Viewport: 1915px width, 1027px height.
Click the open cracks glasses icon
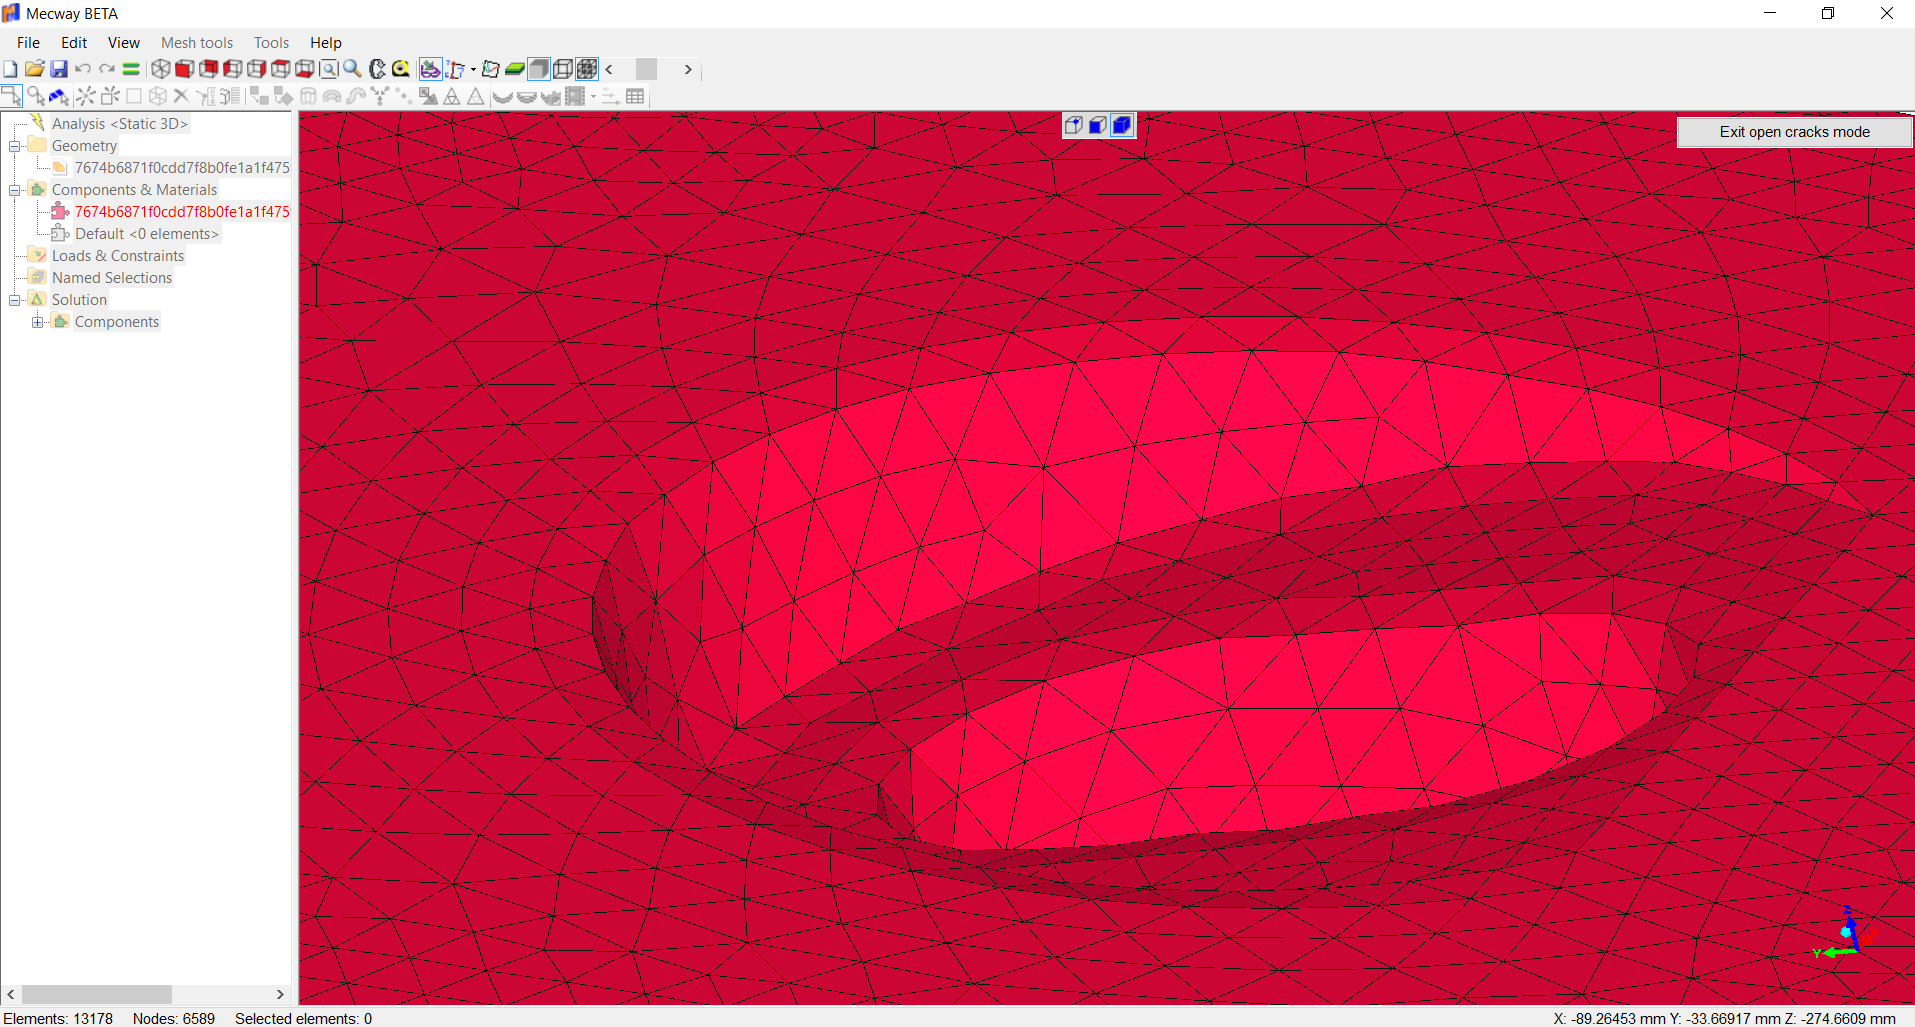(430, 69)
